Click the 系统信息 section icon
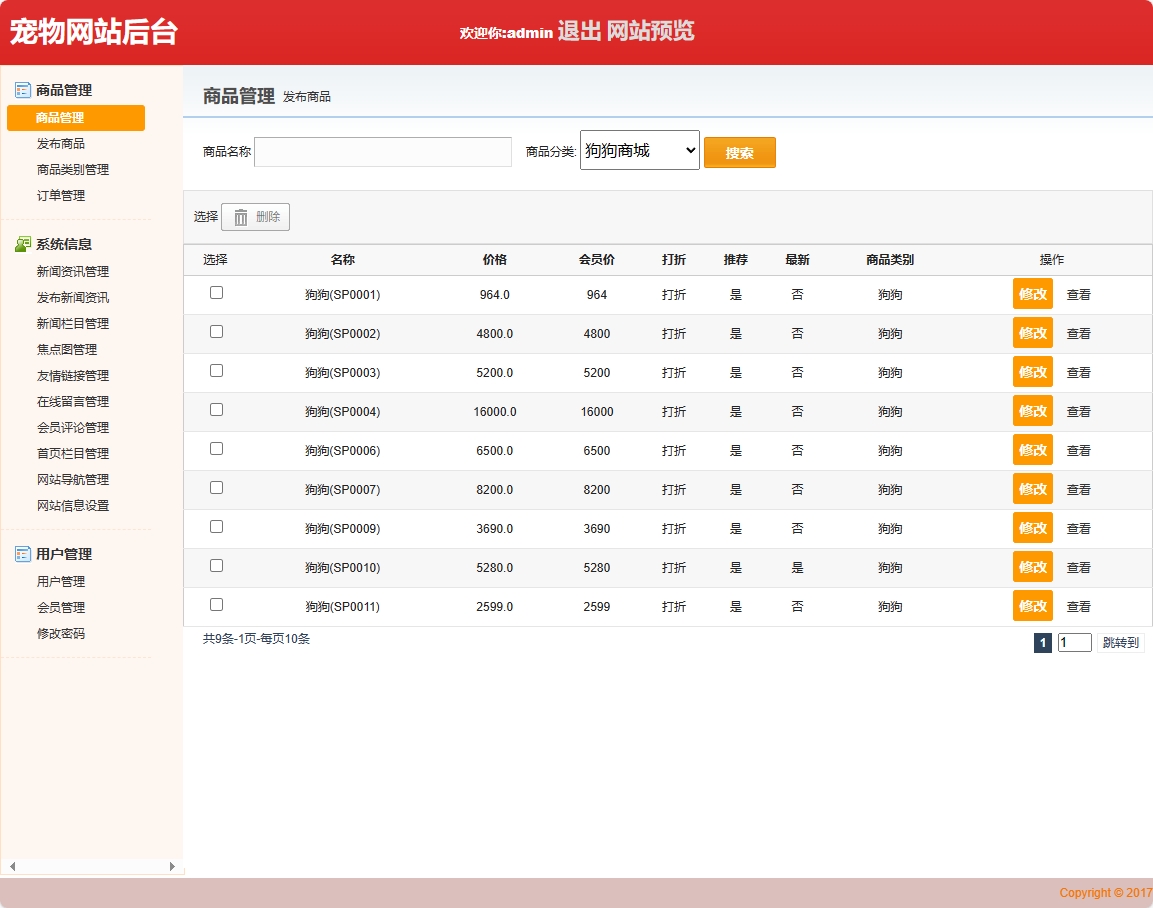Viewport: 1153px width, 908px height. coord(23,244)
